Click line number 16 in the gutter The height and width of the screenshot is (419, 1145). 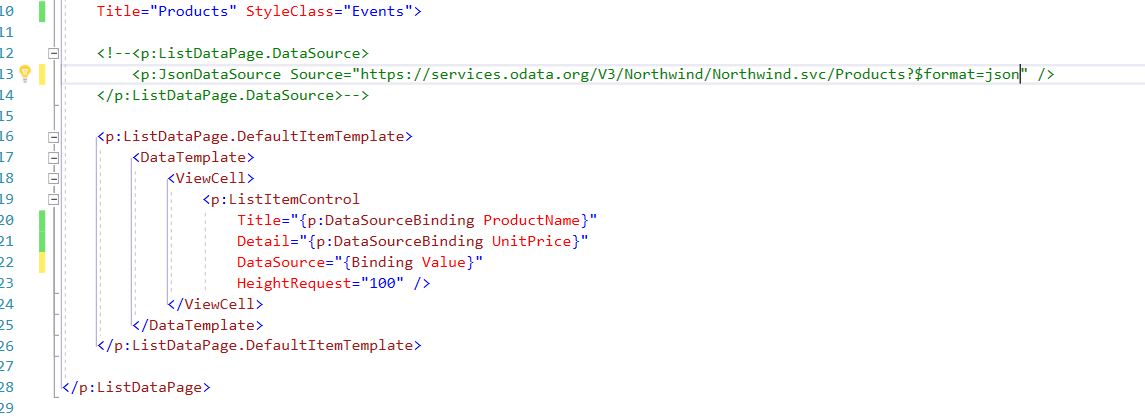(7, 137)
